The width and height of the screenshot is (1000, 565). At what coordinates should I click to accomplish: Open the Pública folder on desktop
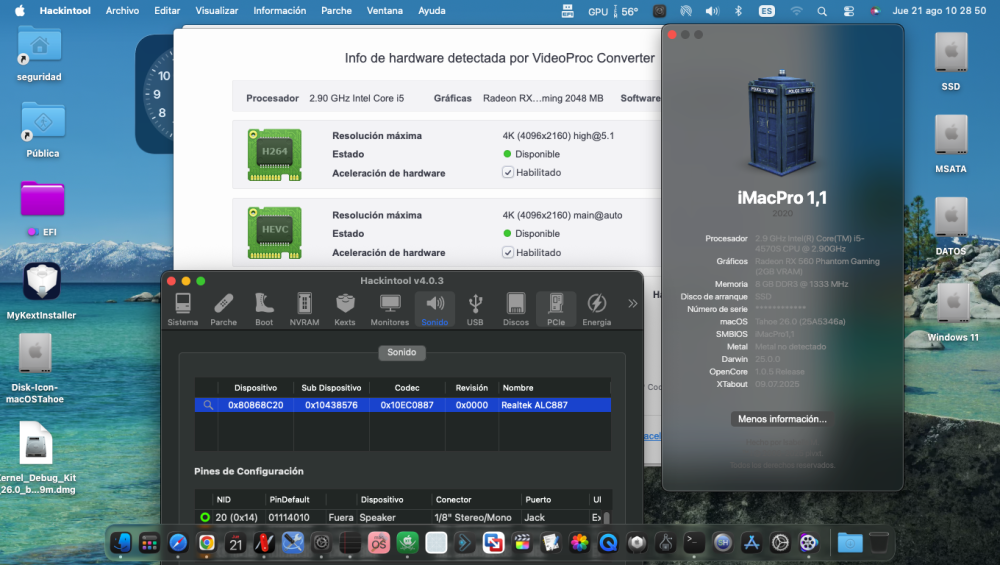pyautogui.click(x=43, y=130)
